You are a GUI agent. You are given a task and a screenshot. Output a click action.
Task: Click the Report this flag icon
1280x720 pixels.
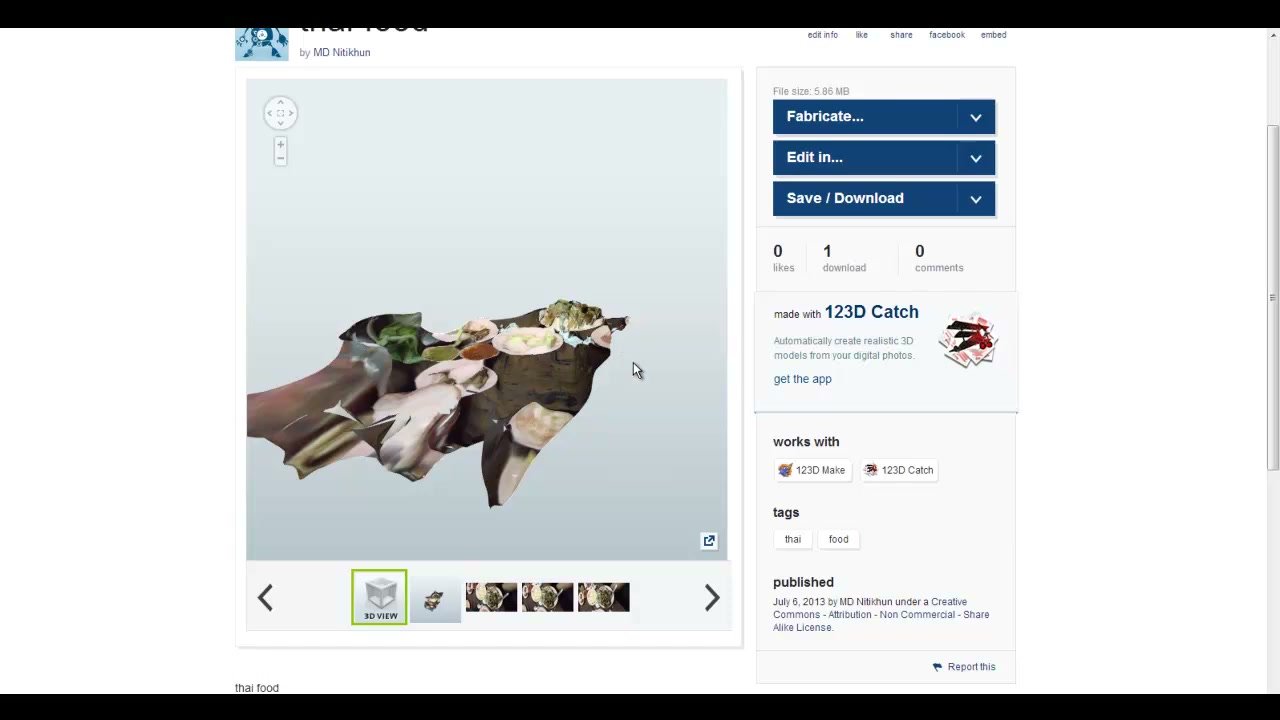click(937, 667)
